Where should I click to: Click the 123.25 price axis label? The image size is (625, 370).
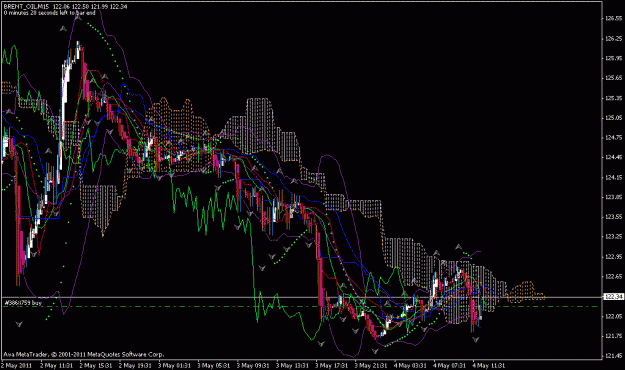pyautogui.click(x=614, y=236)
